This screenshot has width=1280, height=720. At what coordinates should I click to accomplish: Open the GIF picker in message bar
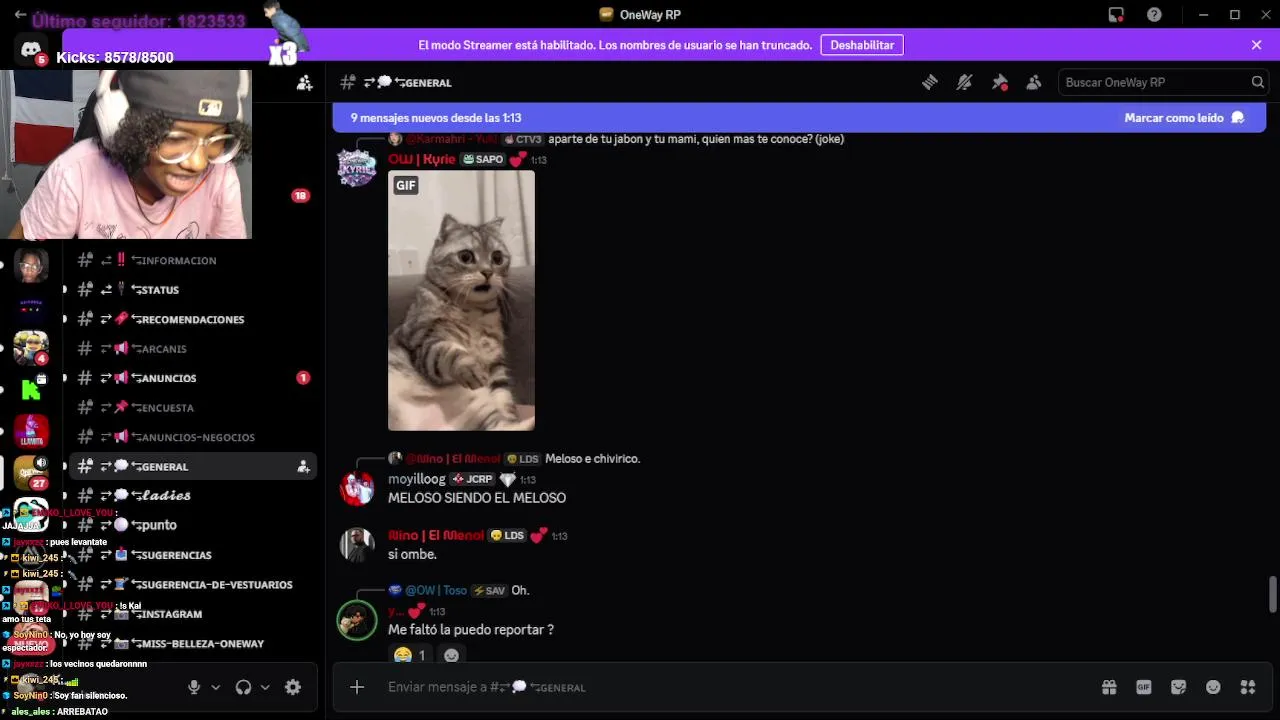point(1144,687)
